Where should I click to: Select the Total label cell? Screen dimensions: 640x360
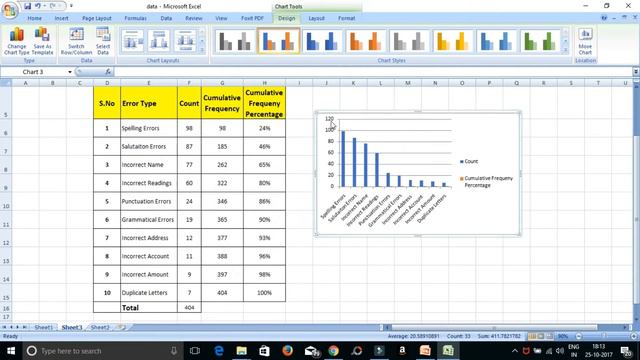pos(149,308)
